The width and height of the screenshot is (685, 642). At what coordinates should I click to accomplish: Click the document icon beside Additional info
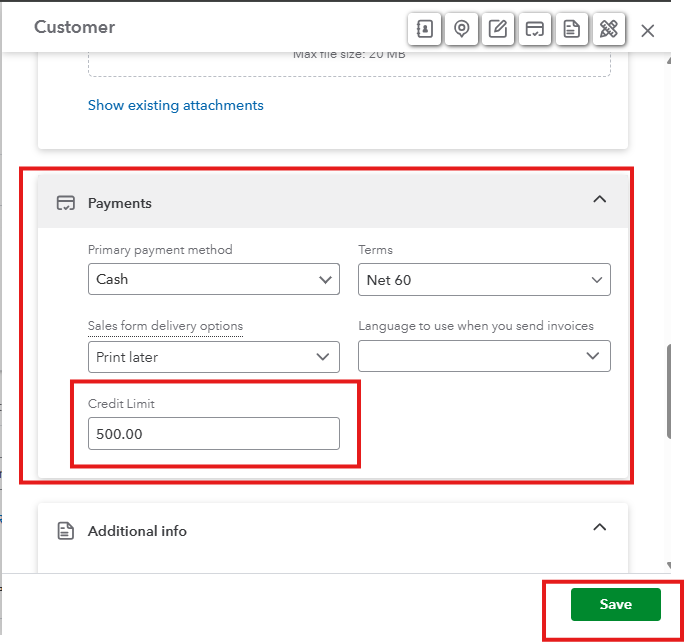coord(65,531)
